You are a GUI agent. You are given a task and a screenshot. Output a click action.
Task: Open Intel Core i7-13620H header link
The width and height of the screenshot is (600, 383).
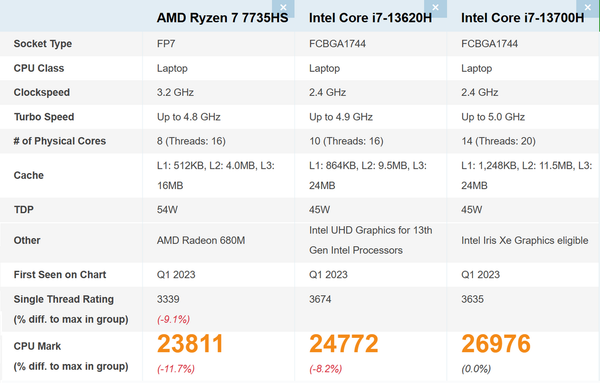coord(370,18)
